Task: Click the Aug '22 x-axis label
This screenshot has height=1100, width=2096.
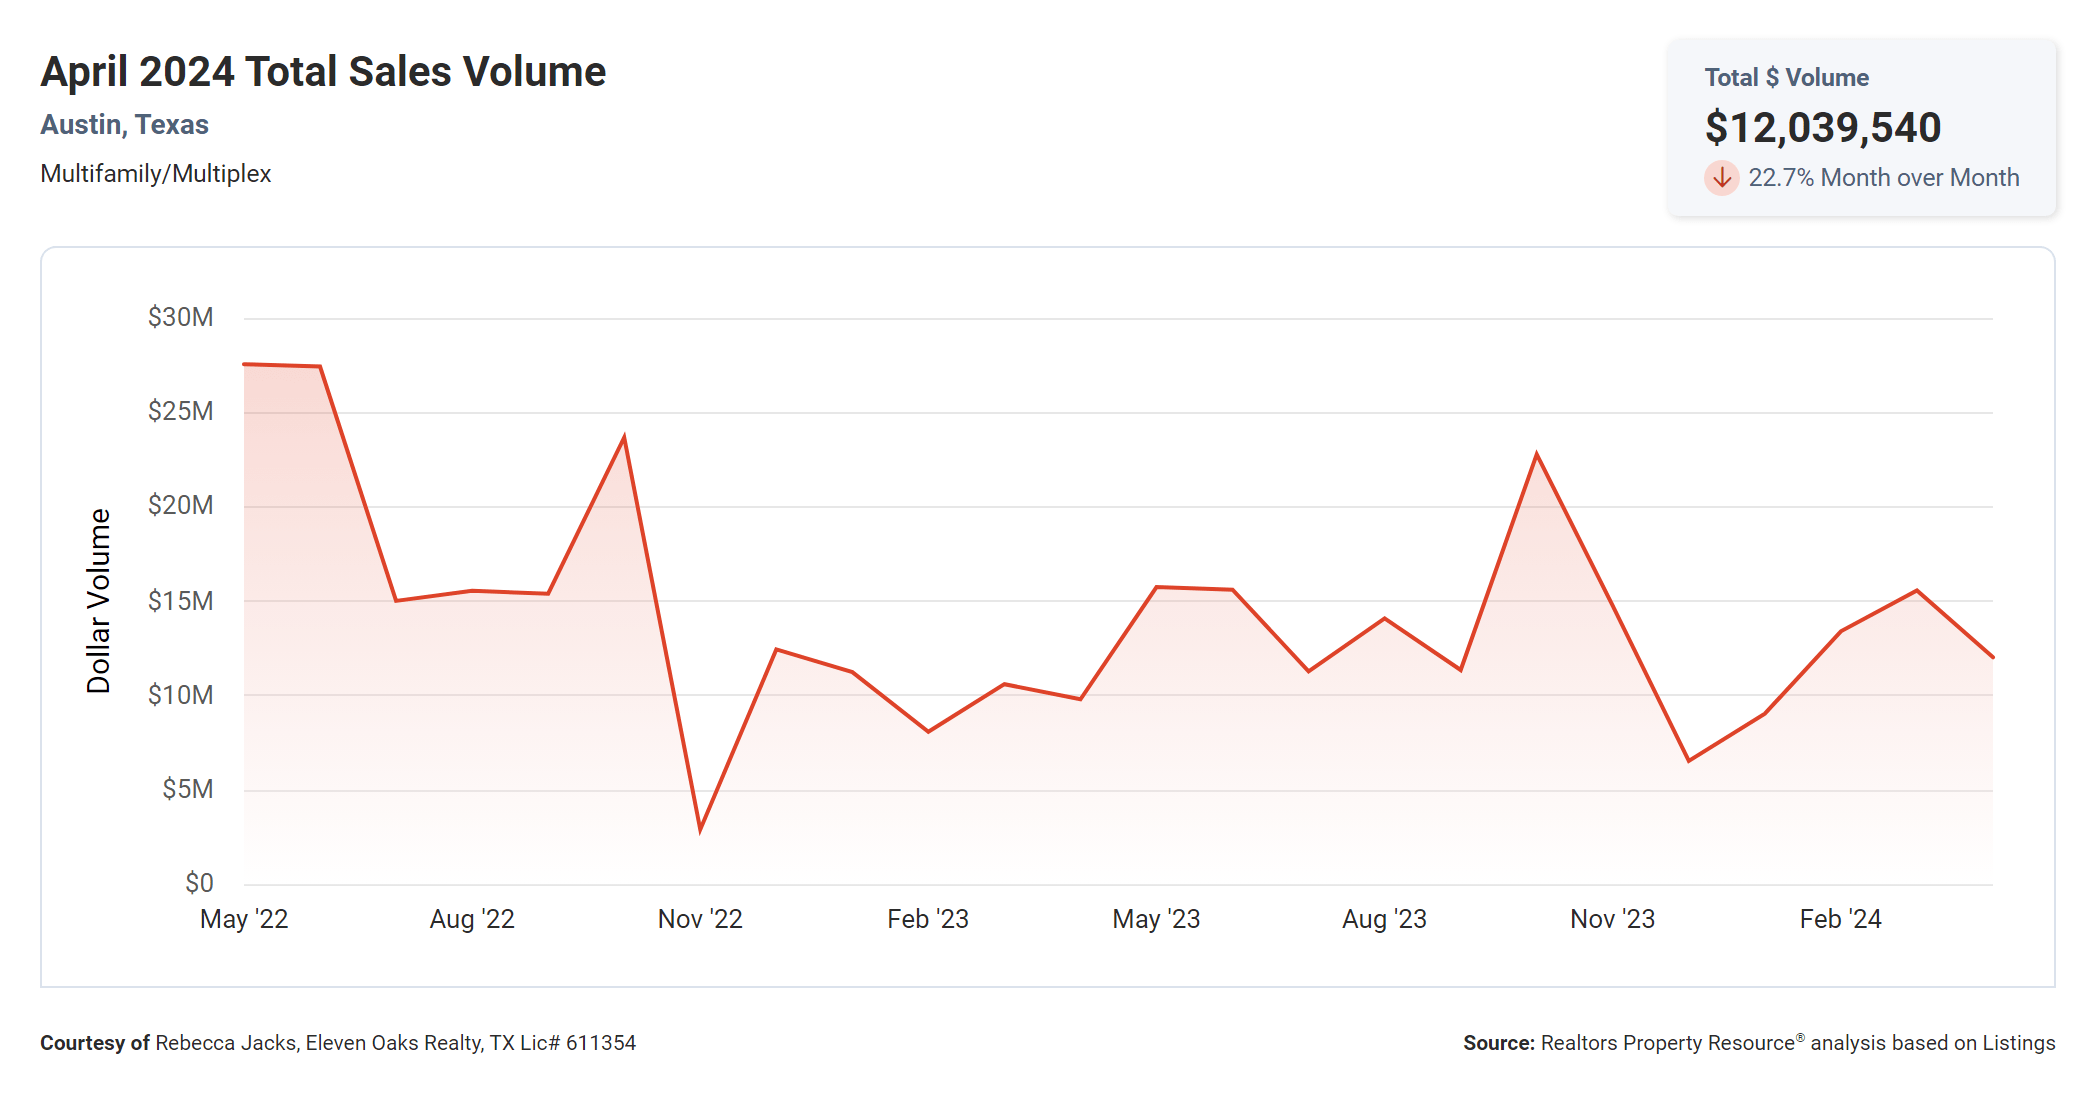Action: 472,919
